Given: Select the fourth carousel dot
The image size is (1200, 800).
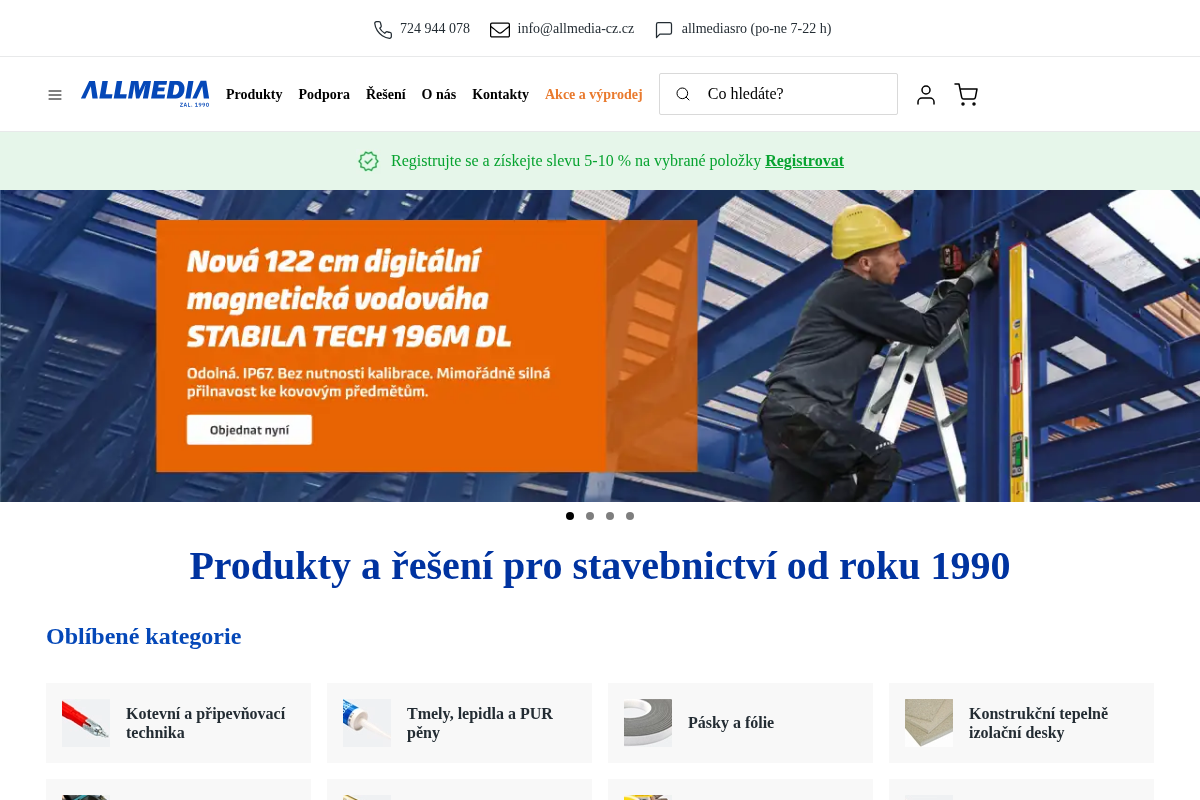Looking at the screenshot, I should tap(630, 516).
